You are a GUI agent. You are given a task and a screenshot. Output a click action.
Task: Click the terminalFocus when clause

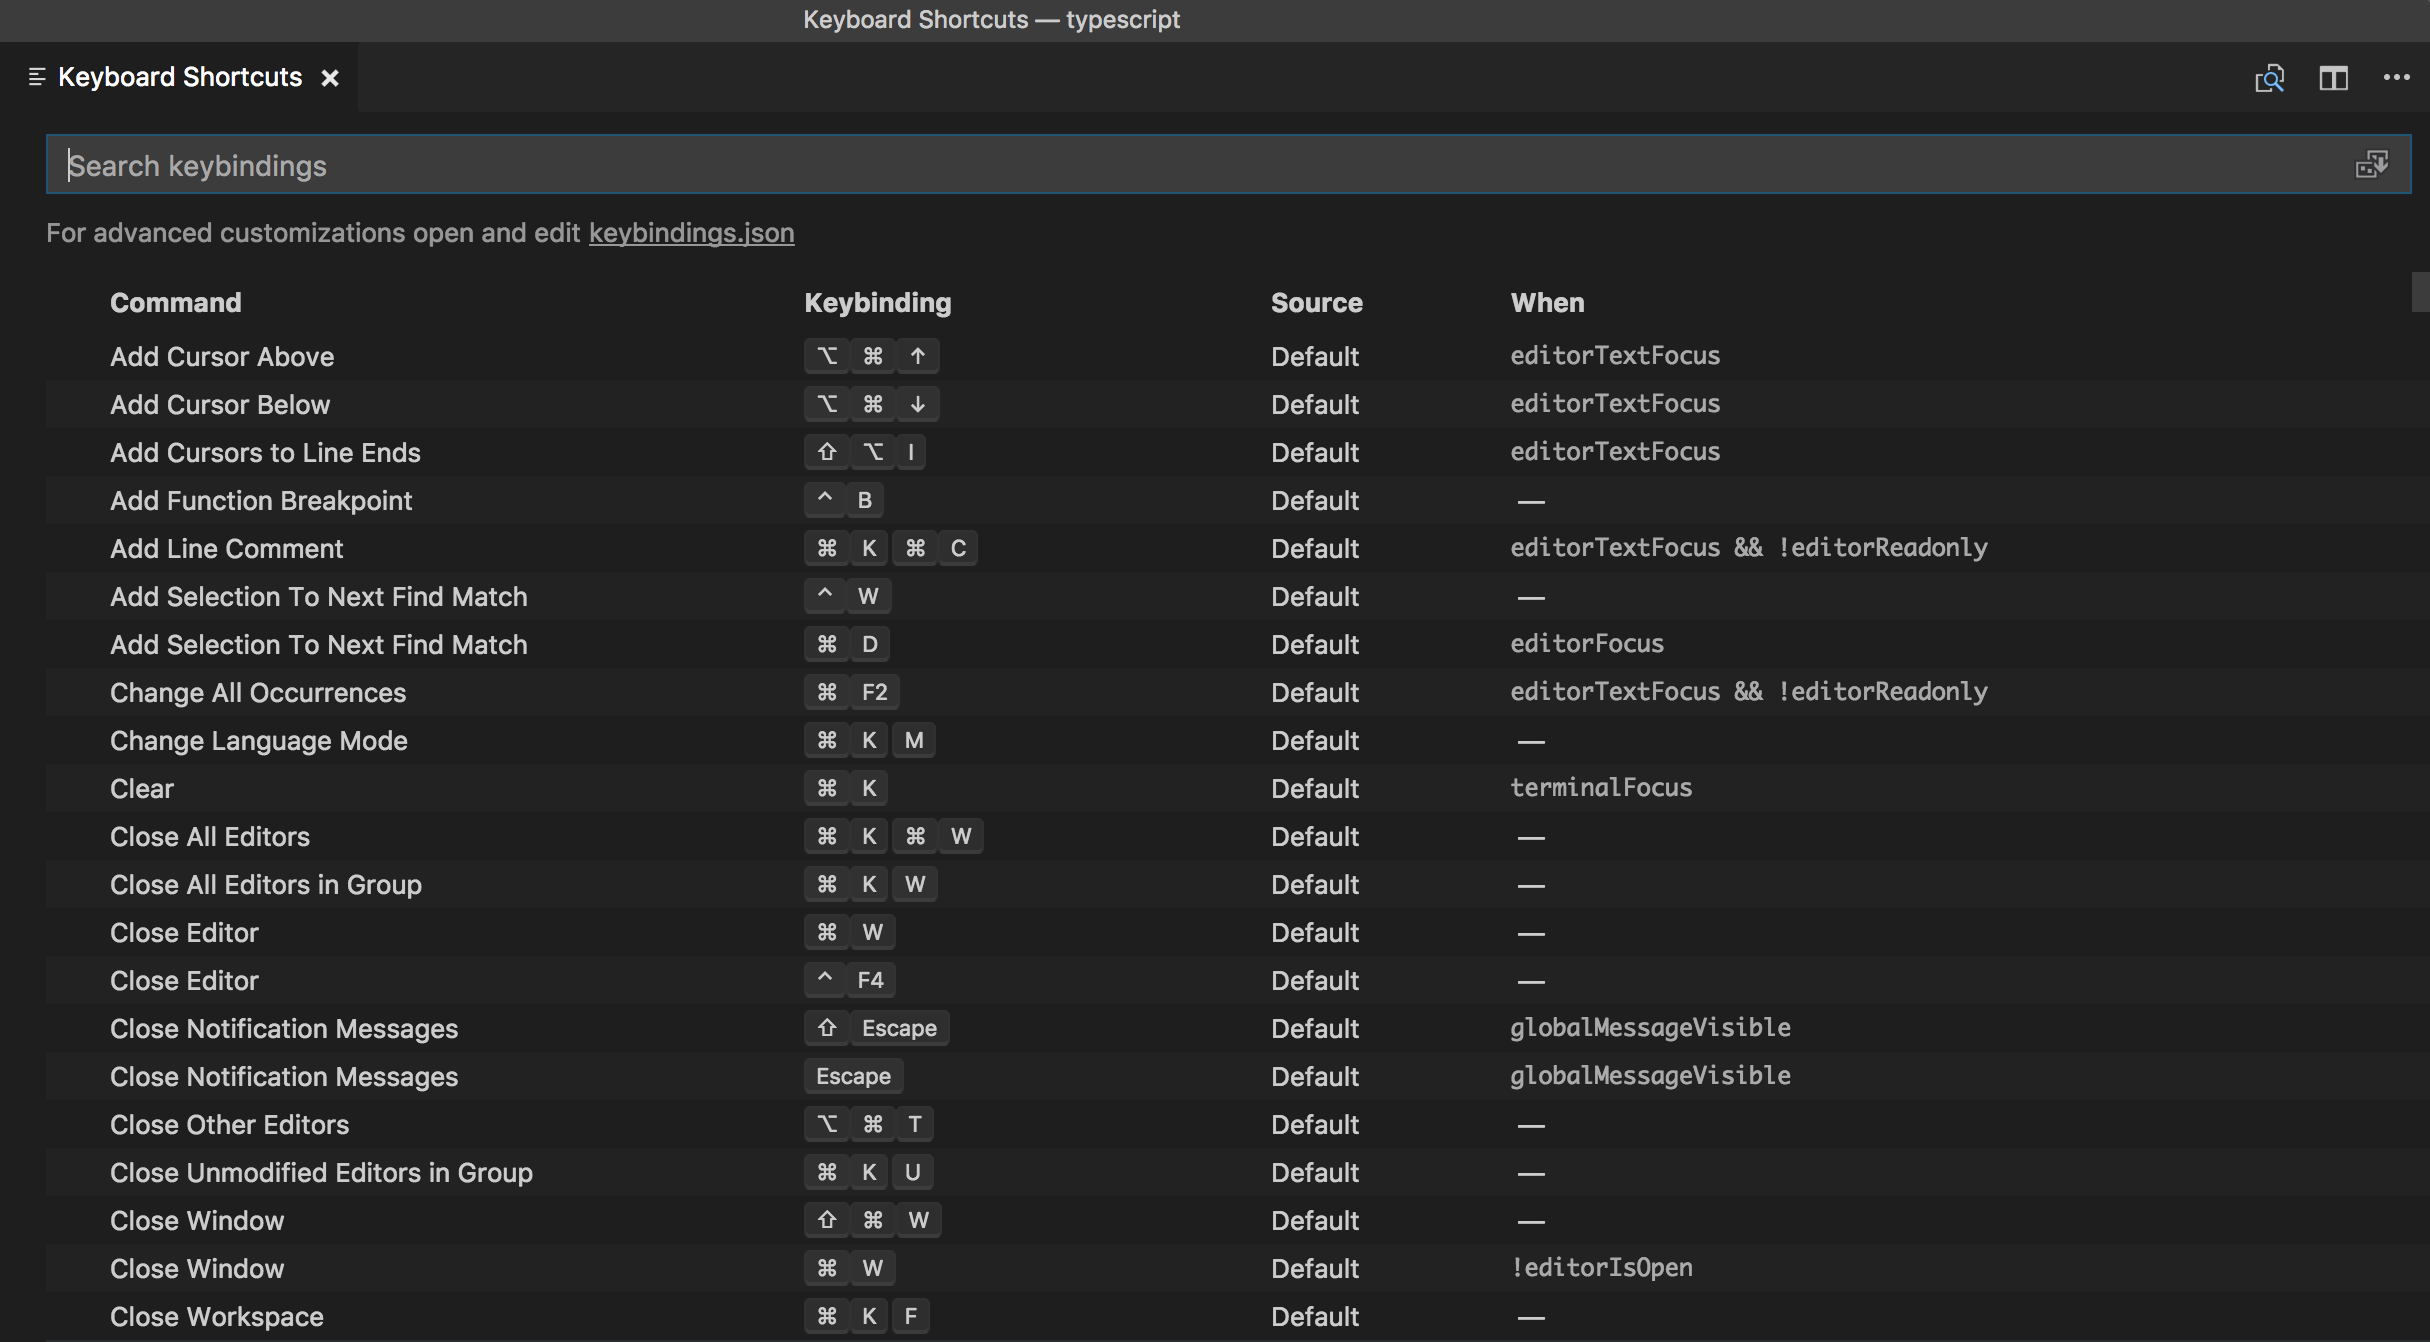point(1601,787)
